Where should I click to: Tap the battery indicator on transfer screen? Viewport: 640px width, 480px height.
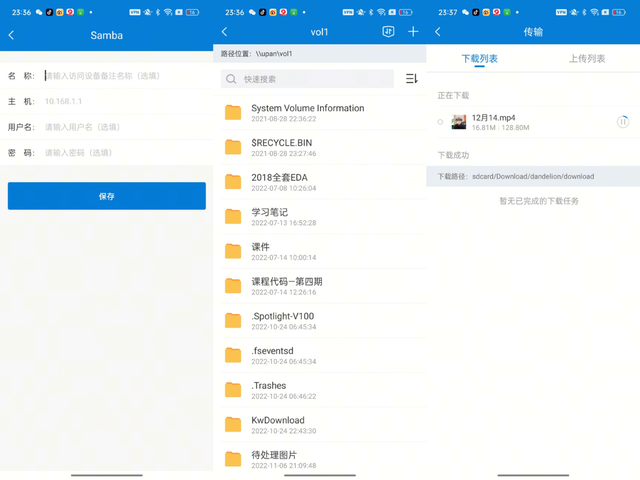(618, 12)
